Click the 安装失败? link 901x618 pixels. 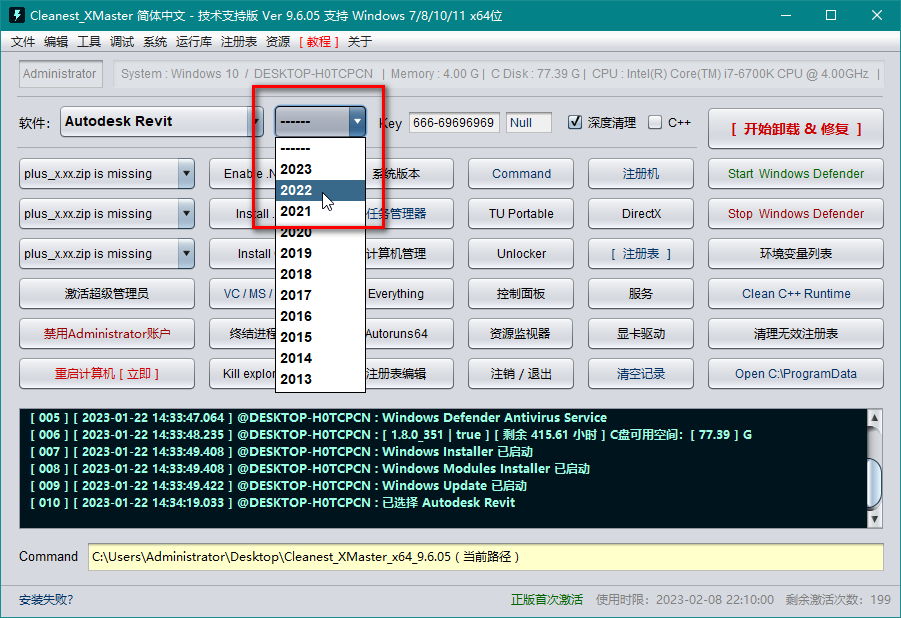click(46, 600)
